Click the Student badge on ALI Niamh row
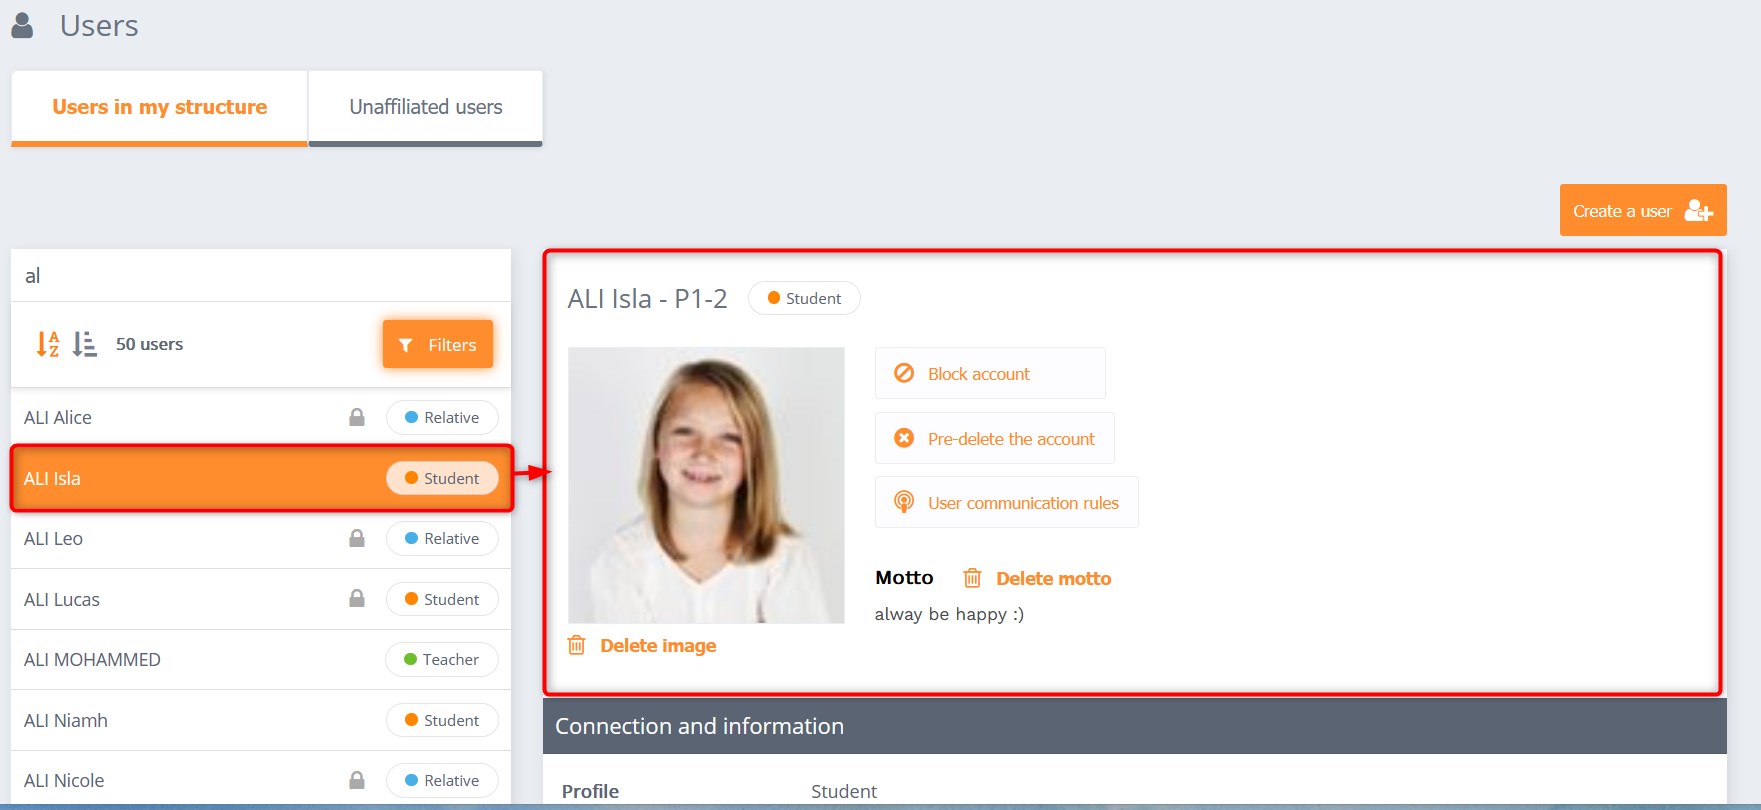Image resolution: width=1761 pixels, height=810 pixels. point(442,720)
